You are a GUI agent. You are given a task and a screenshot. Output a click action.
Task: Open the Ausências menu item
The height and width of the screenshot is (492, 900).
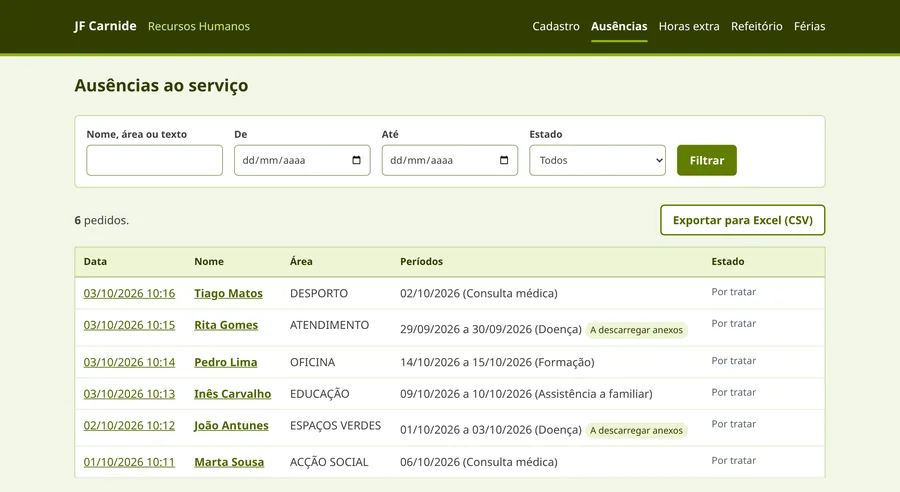[x=619, y=26]
